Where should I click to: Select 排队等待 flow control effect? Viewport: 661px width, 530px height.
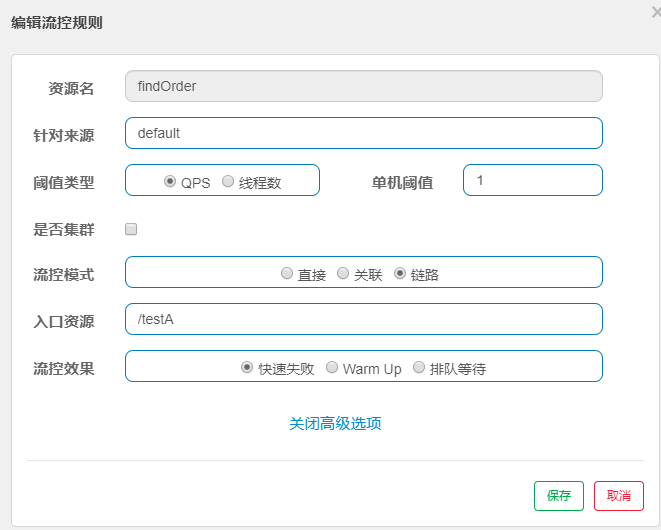pyautogui.click(x=419, y=367)
